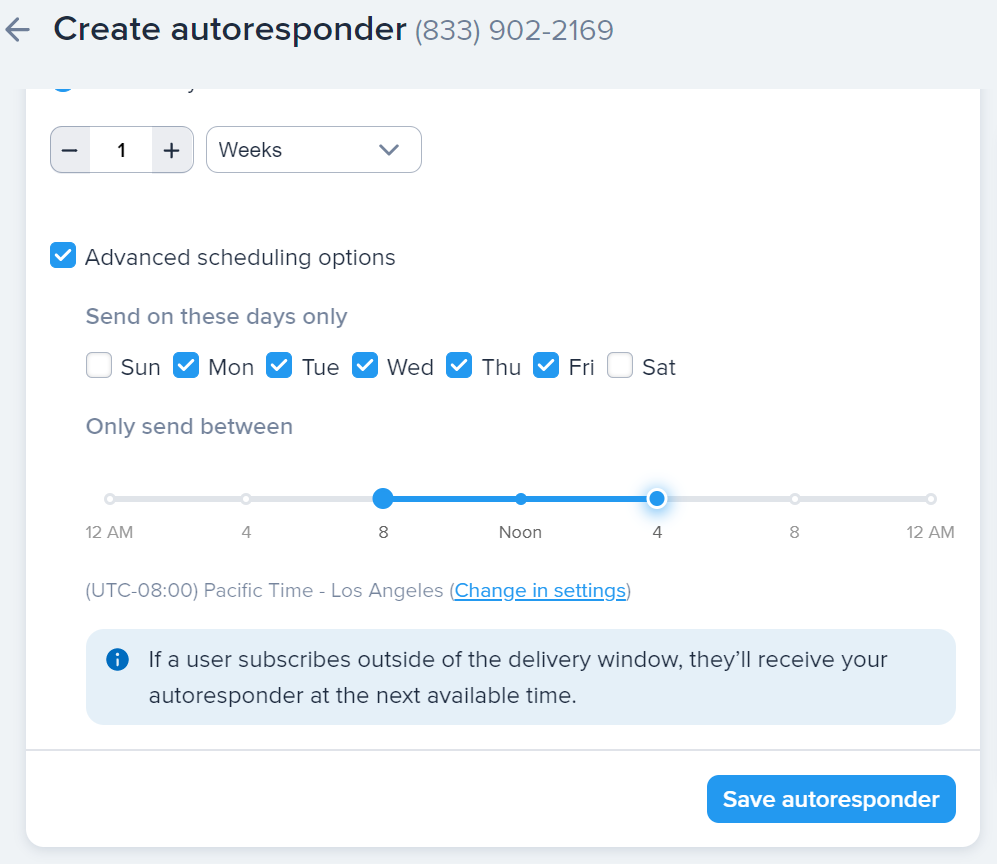The image size is (997, 864).
Task: Uncheck the Thu day checkbox
Action: 459,366
